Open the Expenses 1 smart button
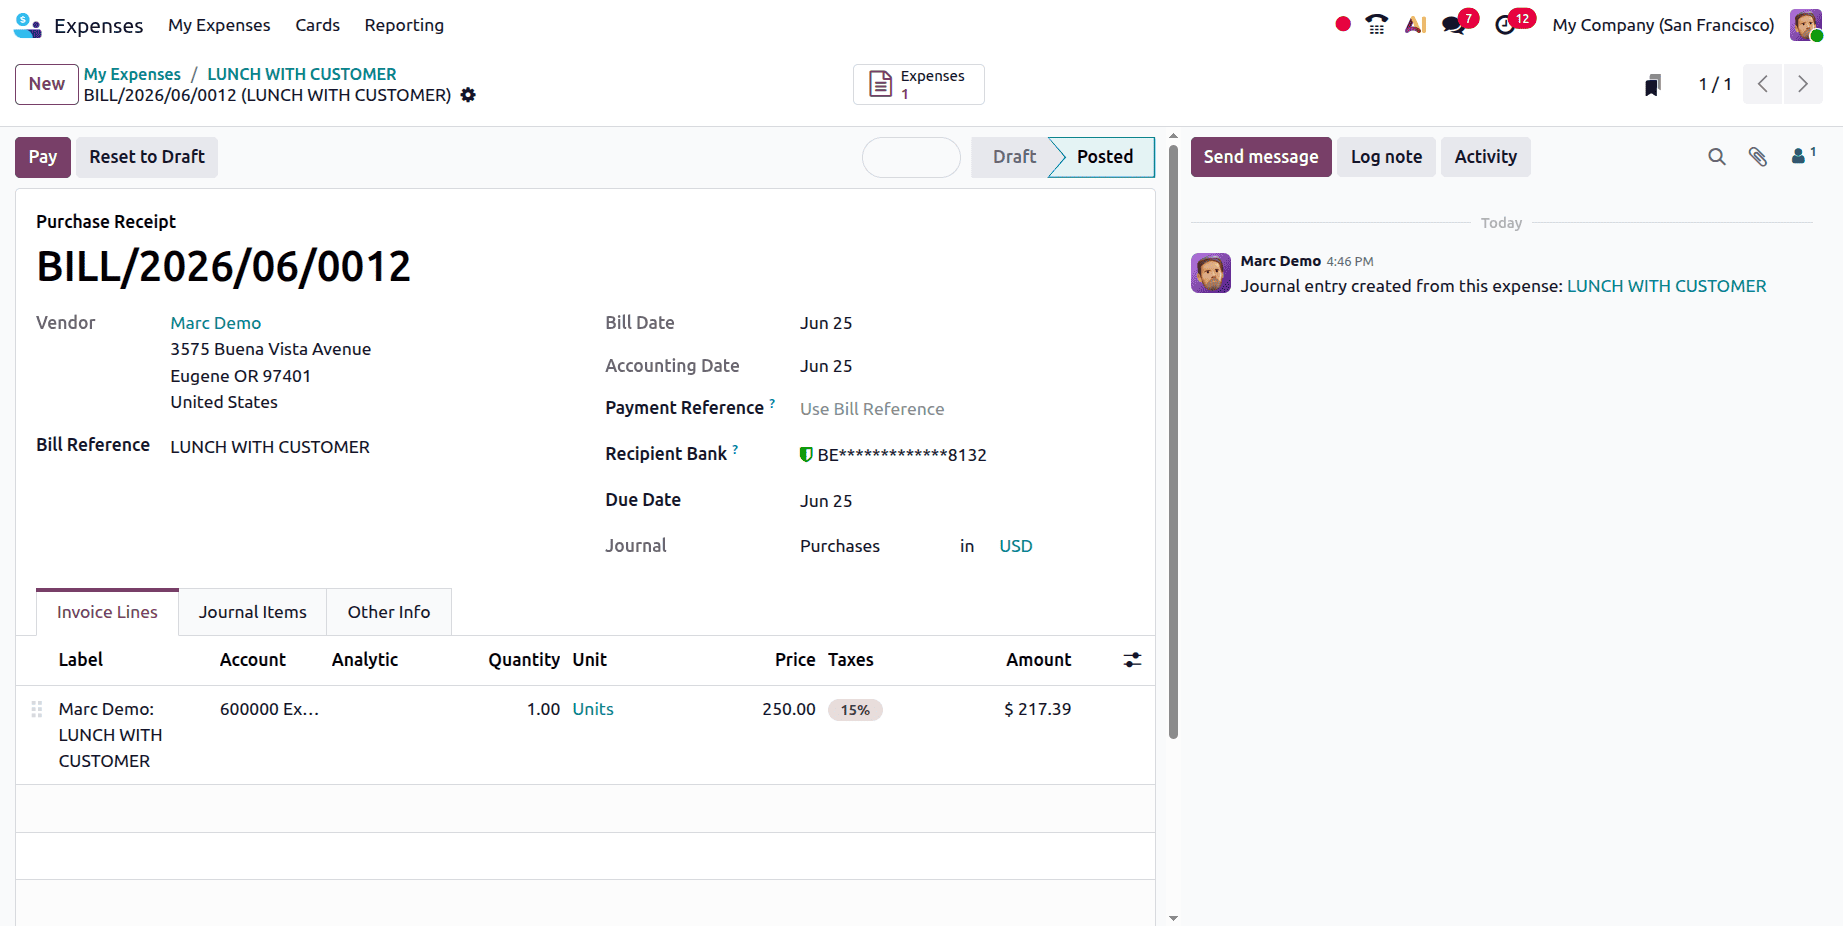 919,84
